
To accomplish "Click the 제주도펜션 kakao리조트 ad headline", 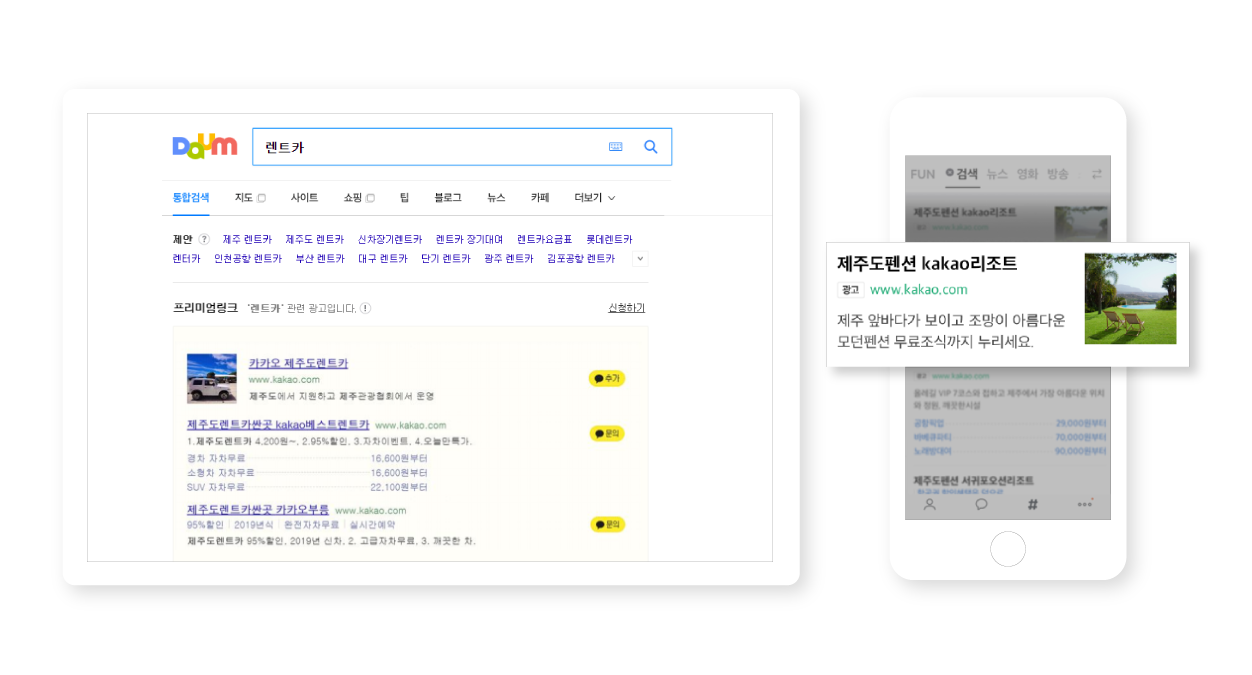I will pos(927,264).
